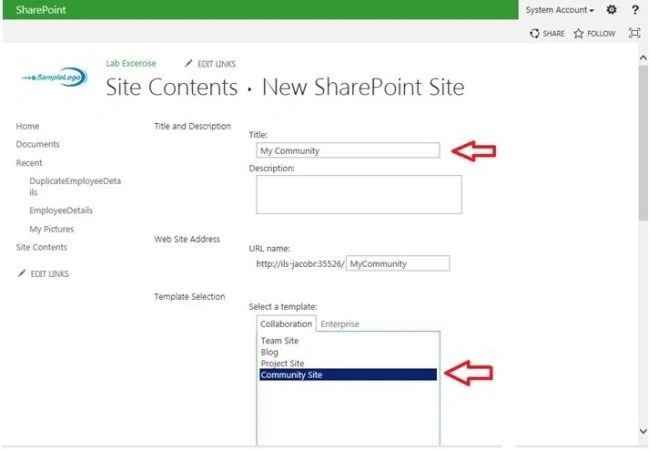Follow this site with star icon
Viewport: 650px width, 451px height.
(579, 33)
